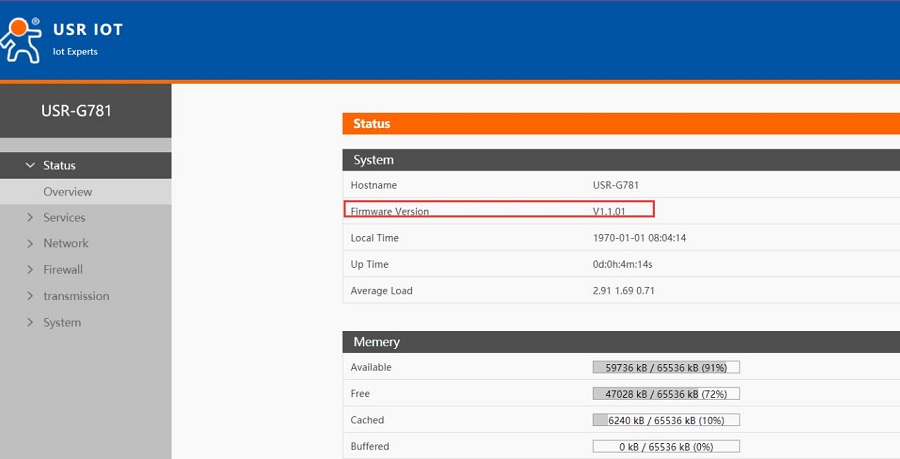Click the Available memory bar showing 91%
Image resolution: width=900 pixels, height=459 pixels.
pos(666,367)
